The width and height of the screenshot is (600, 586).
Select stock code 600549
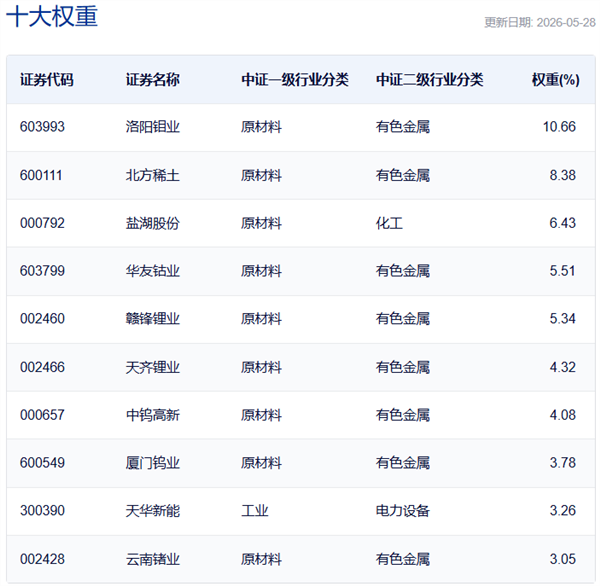coord(42,463)
